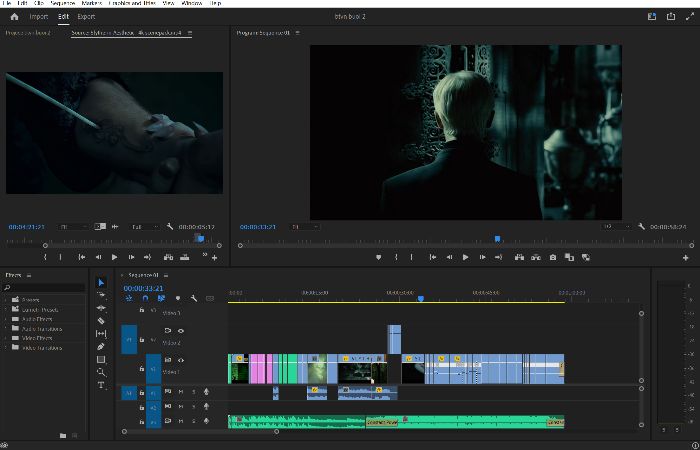Expand the Audio Effects folder

[x=6, y=319]
